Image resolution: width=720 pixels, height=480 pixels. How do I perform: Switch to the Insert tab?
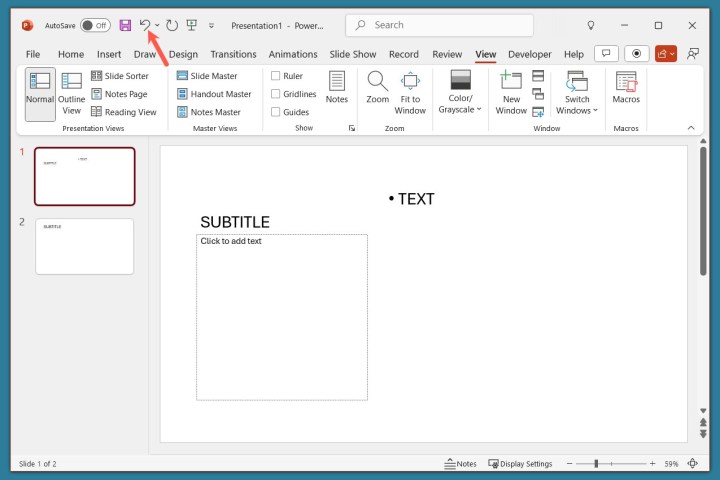109,54
